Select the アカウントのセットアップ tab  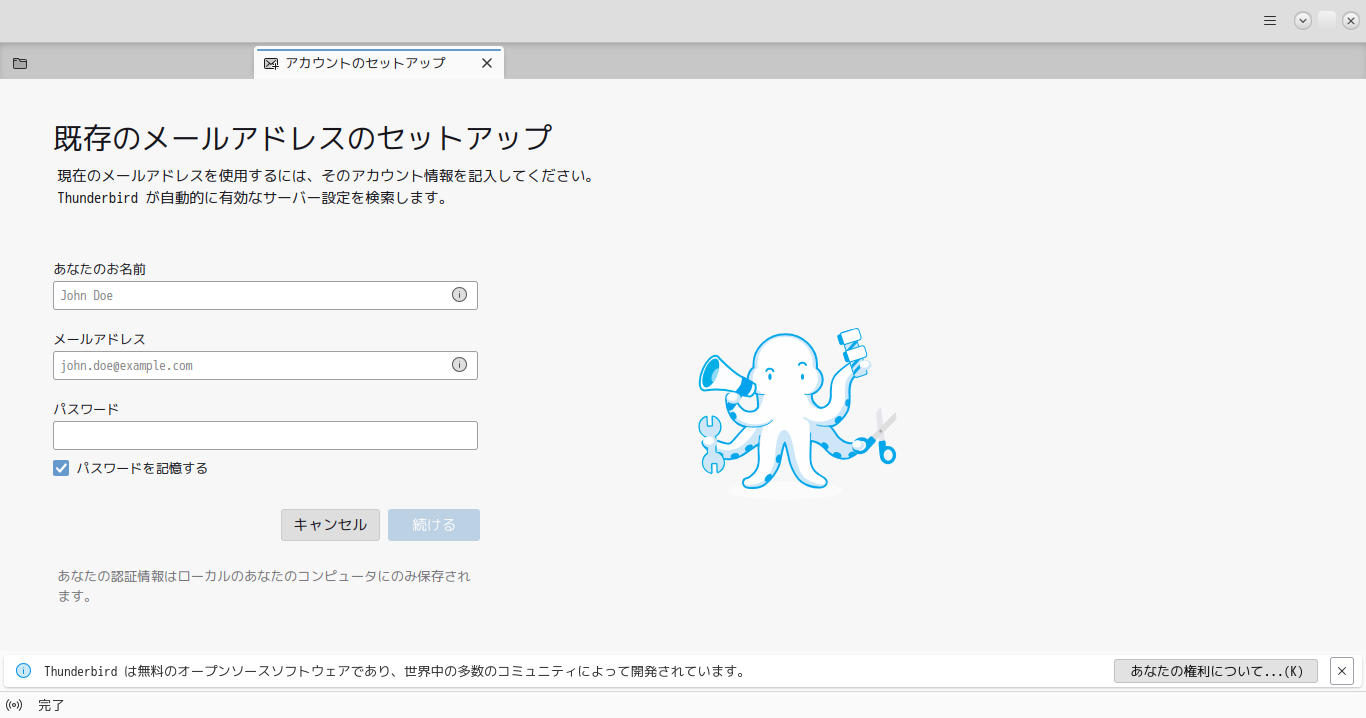pyautogui.click(x=379, y=63)
